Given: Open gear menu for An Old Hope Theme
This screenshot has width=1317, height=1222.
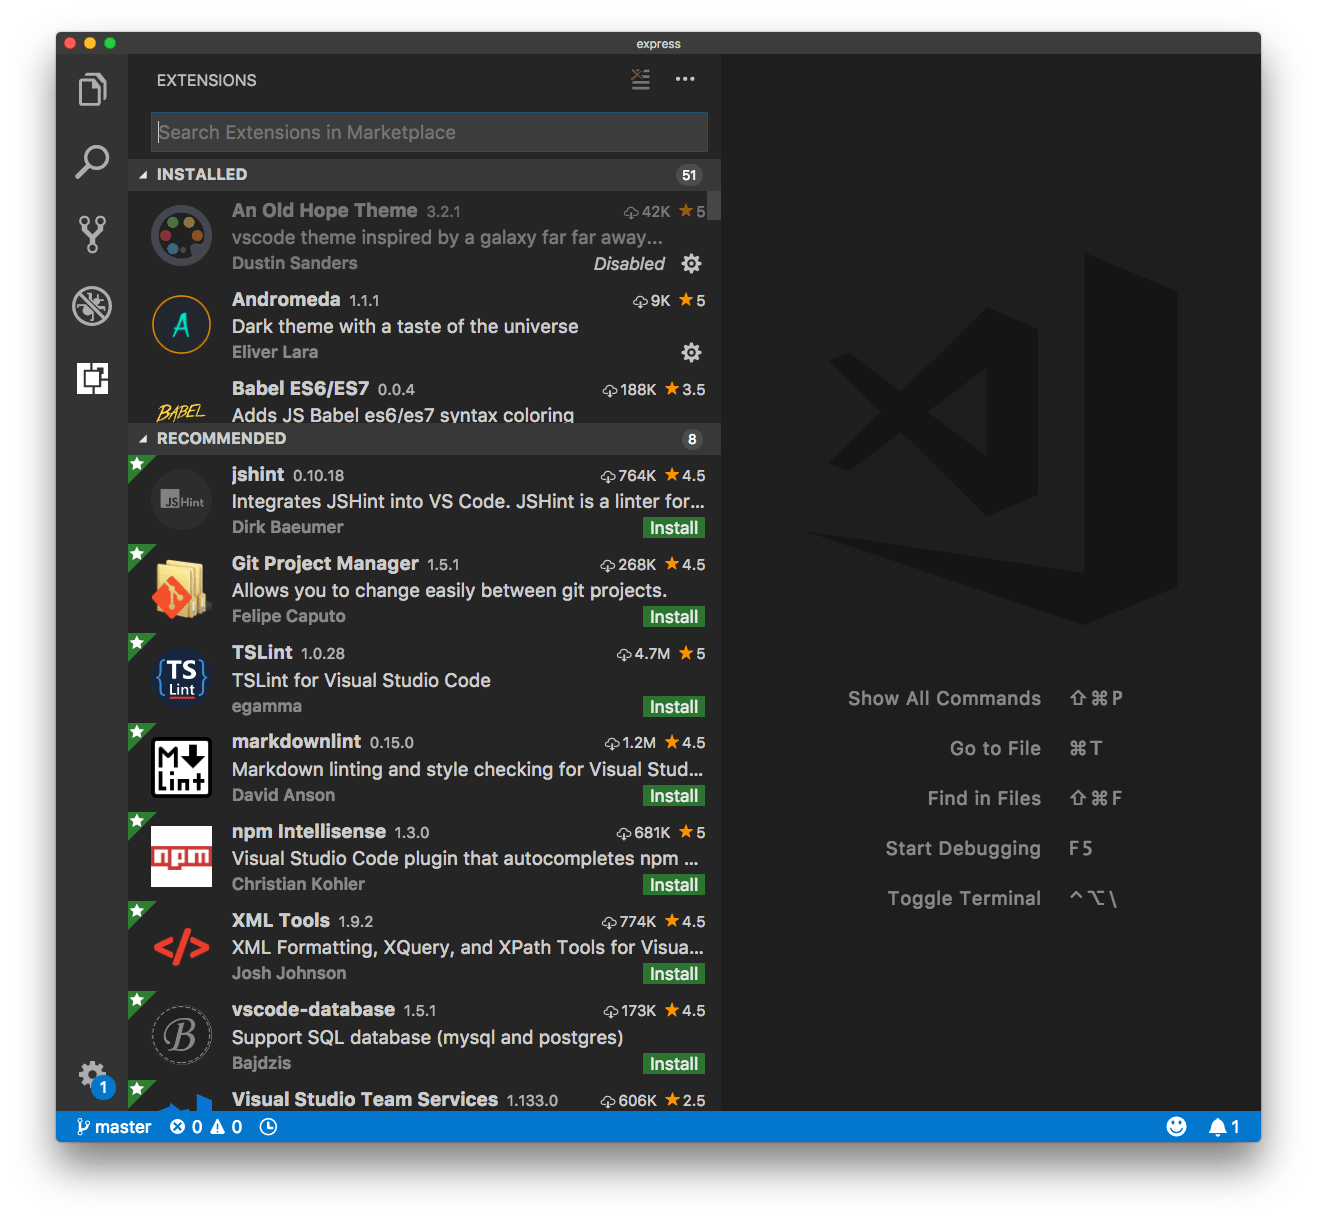Looking at the screenshot, I should (x=691, y=264).
